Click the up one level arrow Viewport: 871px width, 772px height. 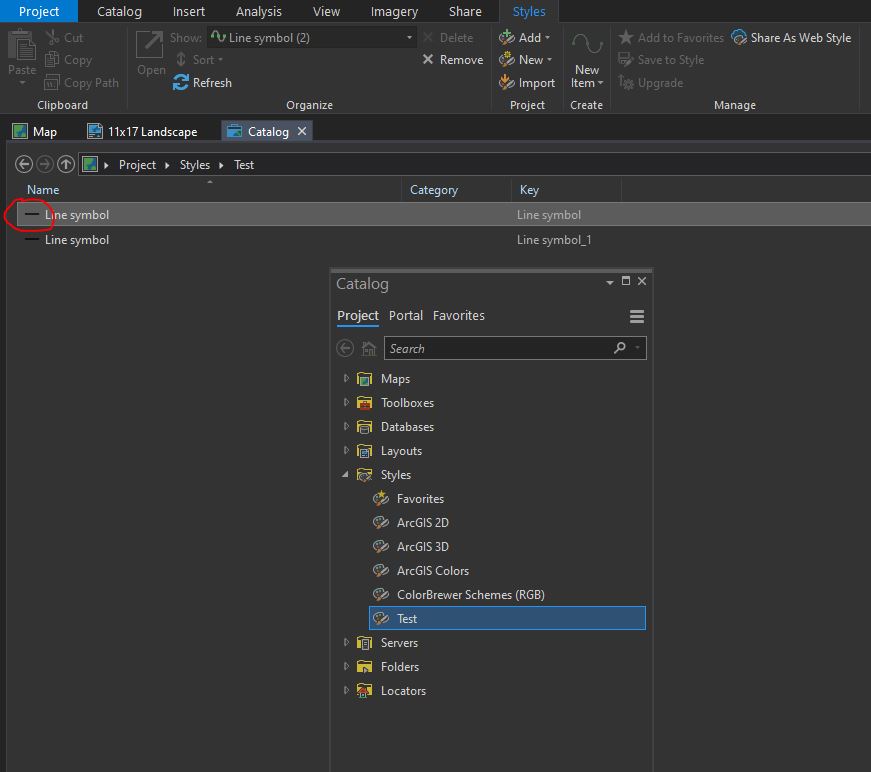(66, 164)
